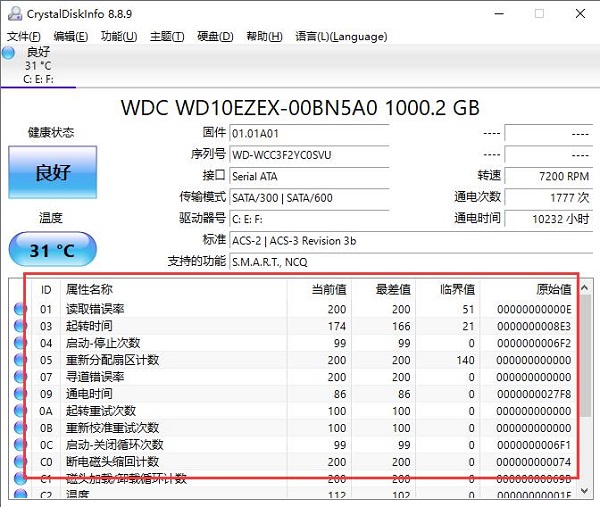Click status orb for row 04 启动-停止次数
The width and height of the screenshot is (600, 507).
[x=20, y=342]
